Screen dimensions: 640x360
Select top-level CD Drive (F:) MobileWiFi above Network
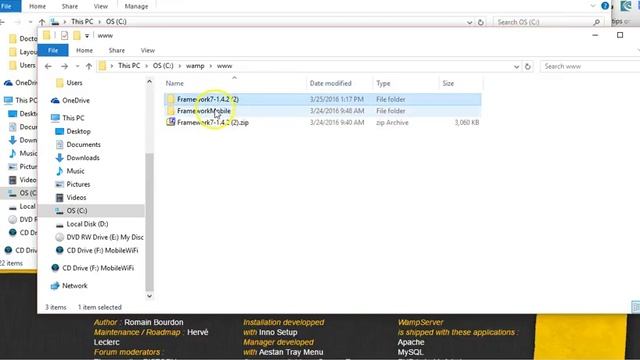click(98, 268)
